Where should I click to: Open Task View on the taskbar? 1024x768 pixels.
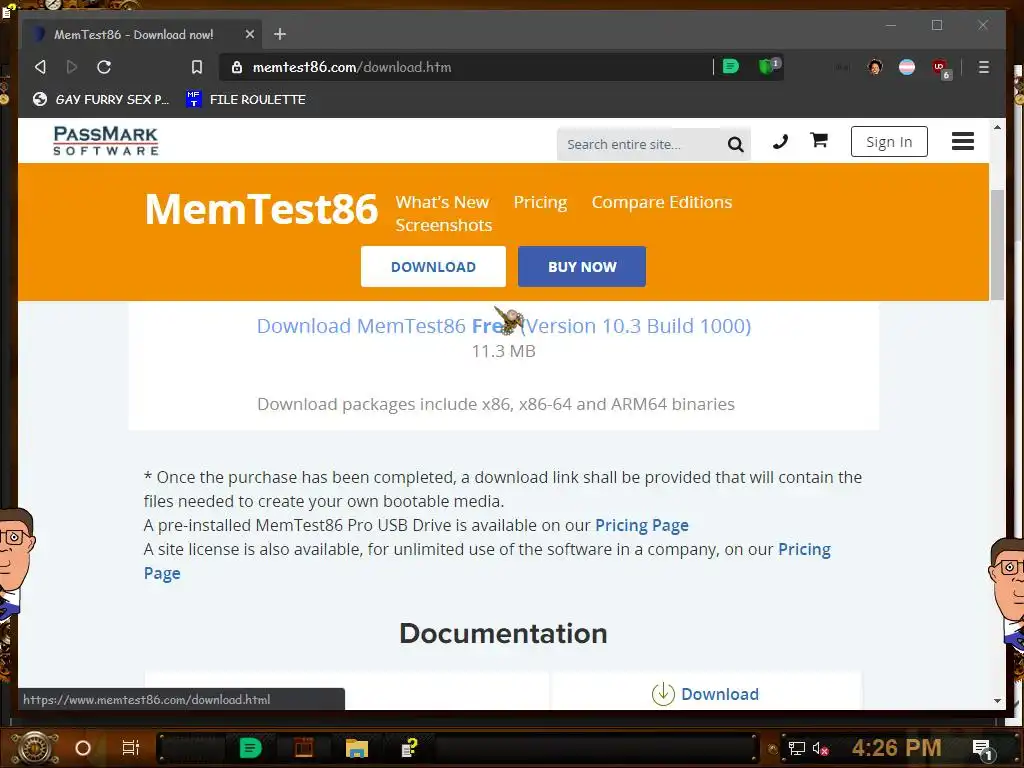pyautogui.click(x=131, y=748)
